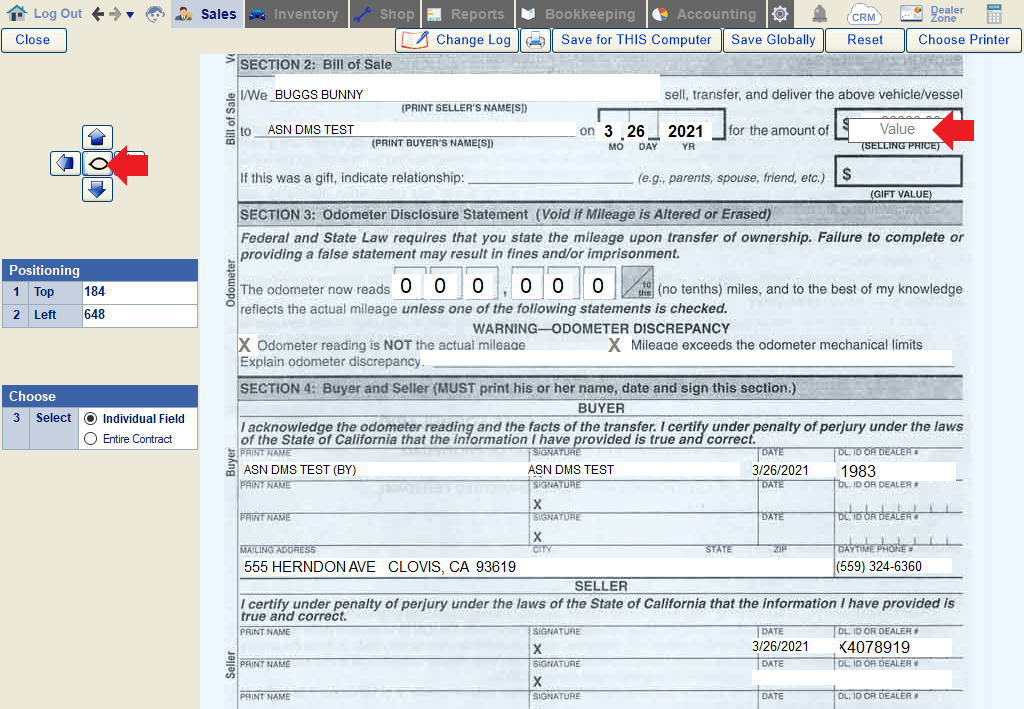
Task: Go back with the left navigation arrow
Action: coord(98,14)
